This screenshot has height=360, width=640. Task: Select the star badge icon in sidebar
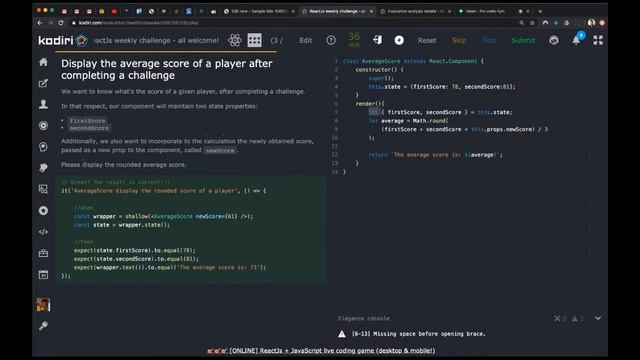point(43,211)
